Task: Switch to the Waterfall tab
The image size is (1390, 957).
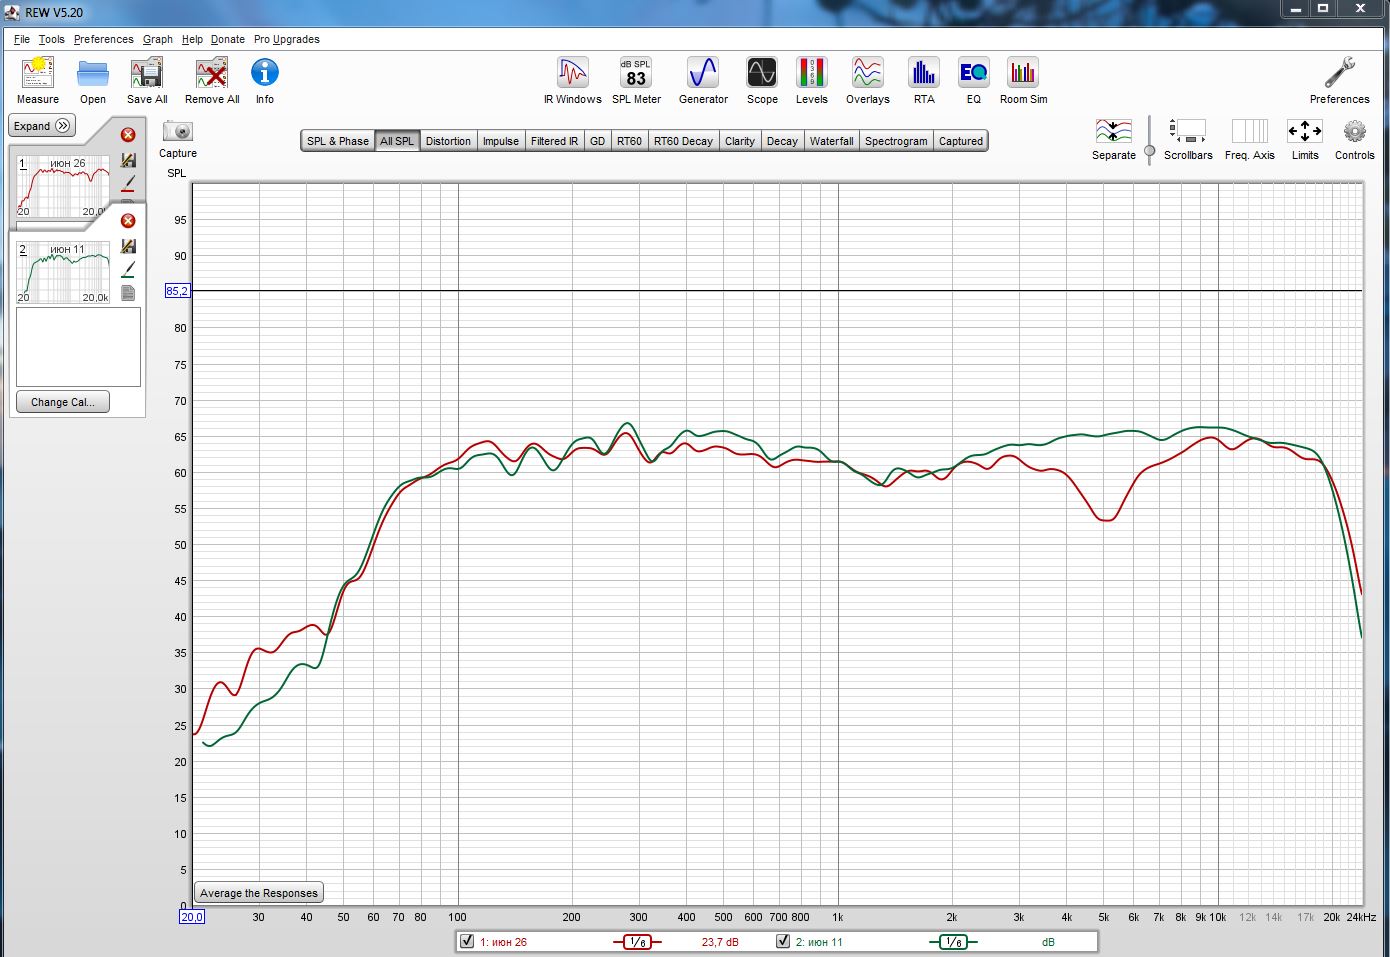Action: [x=831, y=141]
